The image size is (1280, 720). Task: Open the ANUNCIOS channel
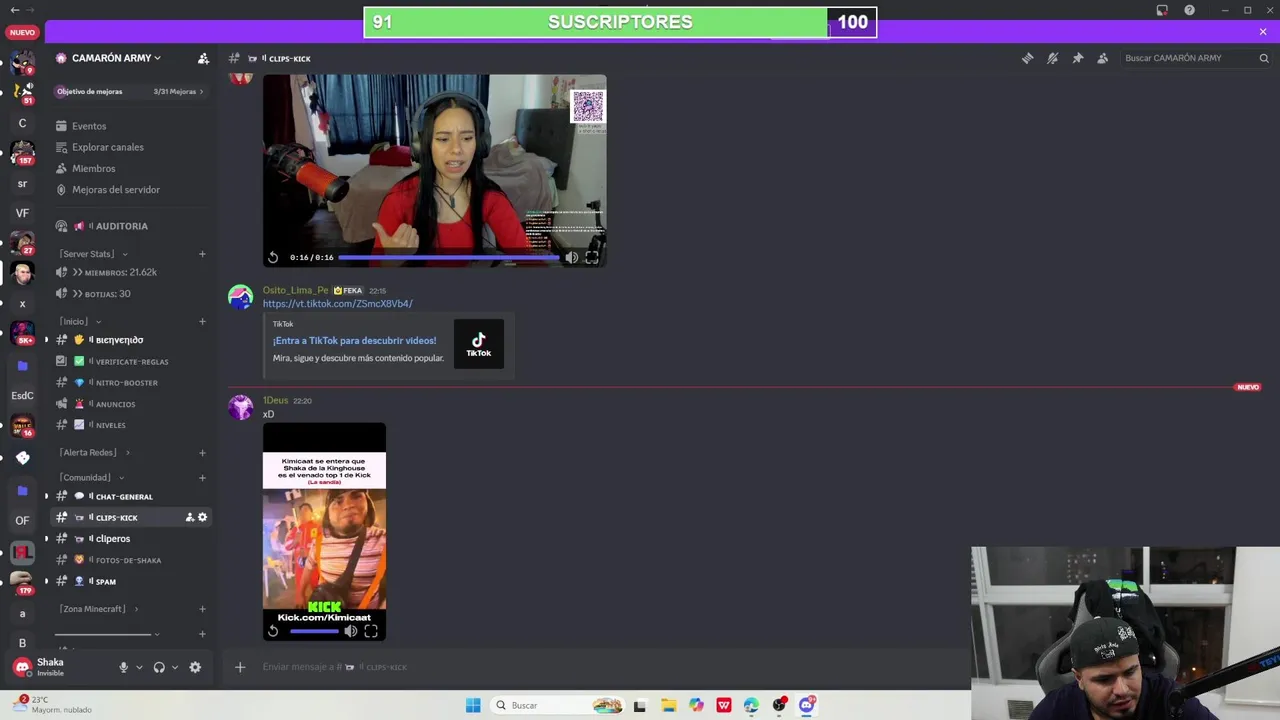[115, 404]
